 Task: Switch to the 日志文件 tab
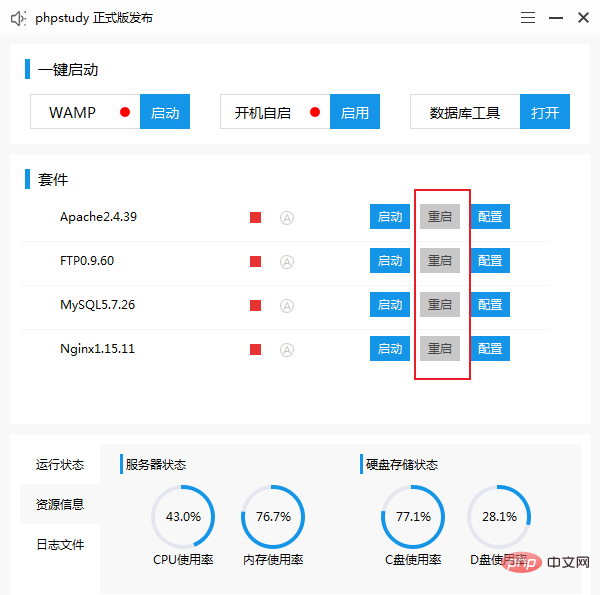coord(60,544)
